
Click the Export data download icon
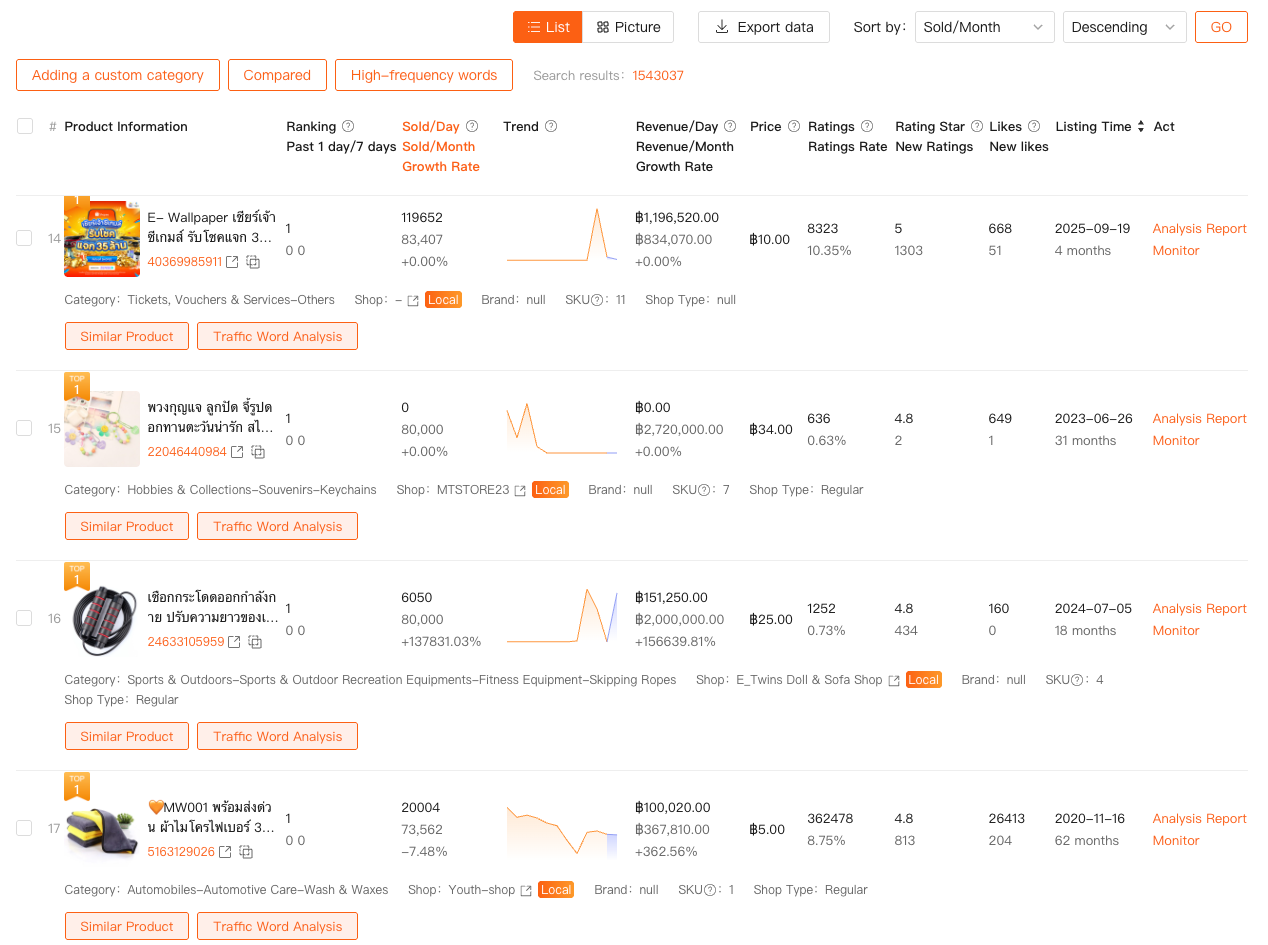pyautogui.click(x=722, y=27)
